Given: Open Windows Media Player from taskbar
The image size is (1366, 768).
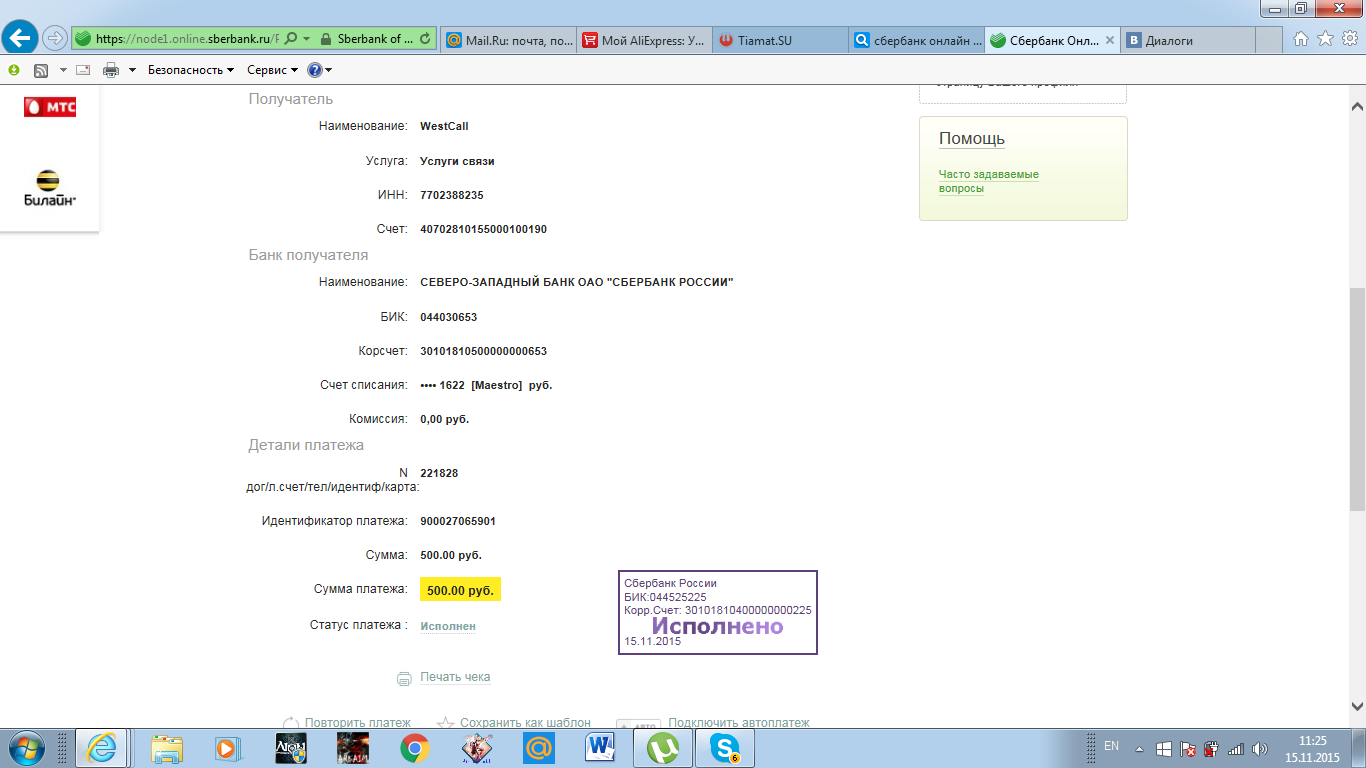Looking at the screenshot, I should coord(229,748).
